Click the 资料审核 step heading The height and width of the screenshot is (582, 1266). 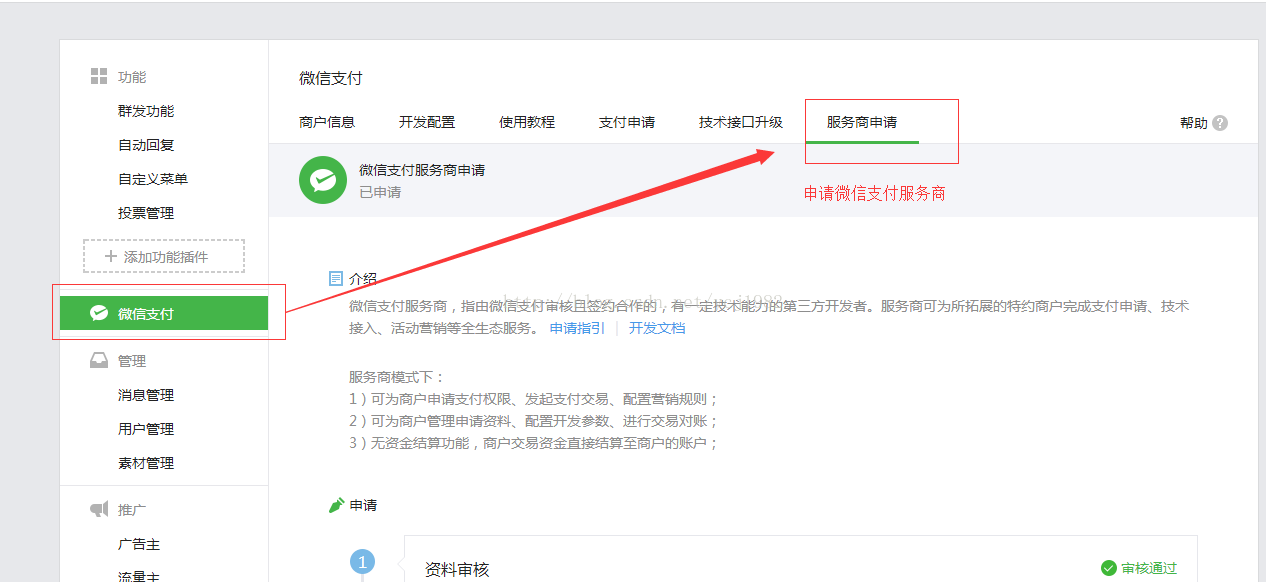[x=457, y=569]
